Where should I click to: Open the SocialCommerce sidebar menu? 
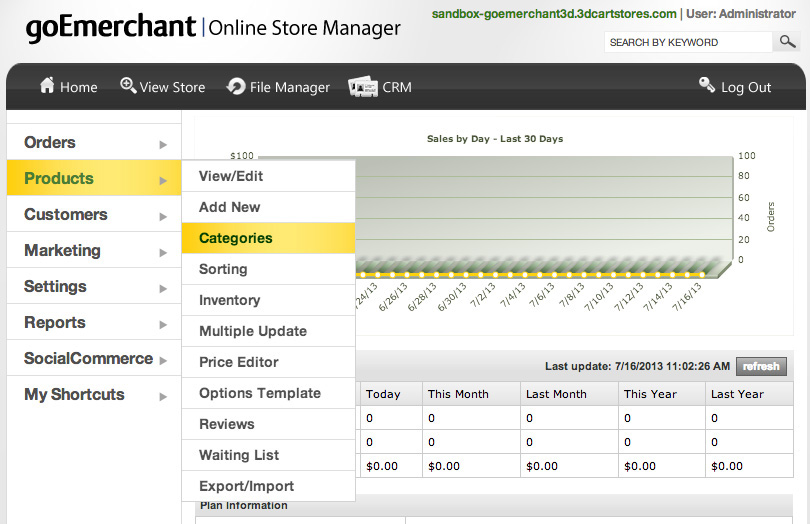[x=94, y=358]
